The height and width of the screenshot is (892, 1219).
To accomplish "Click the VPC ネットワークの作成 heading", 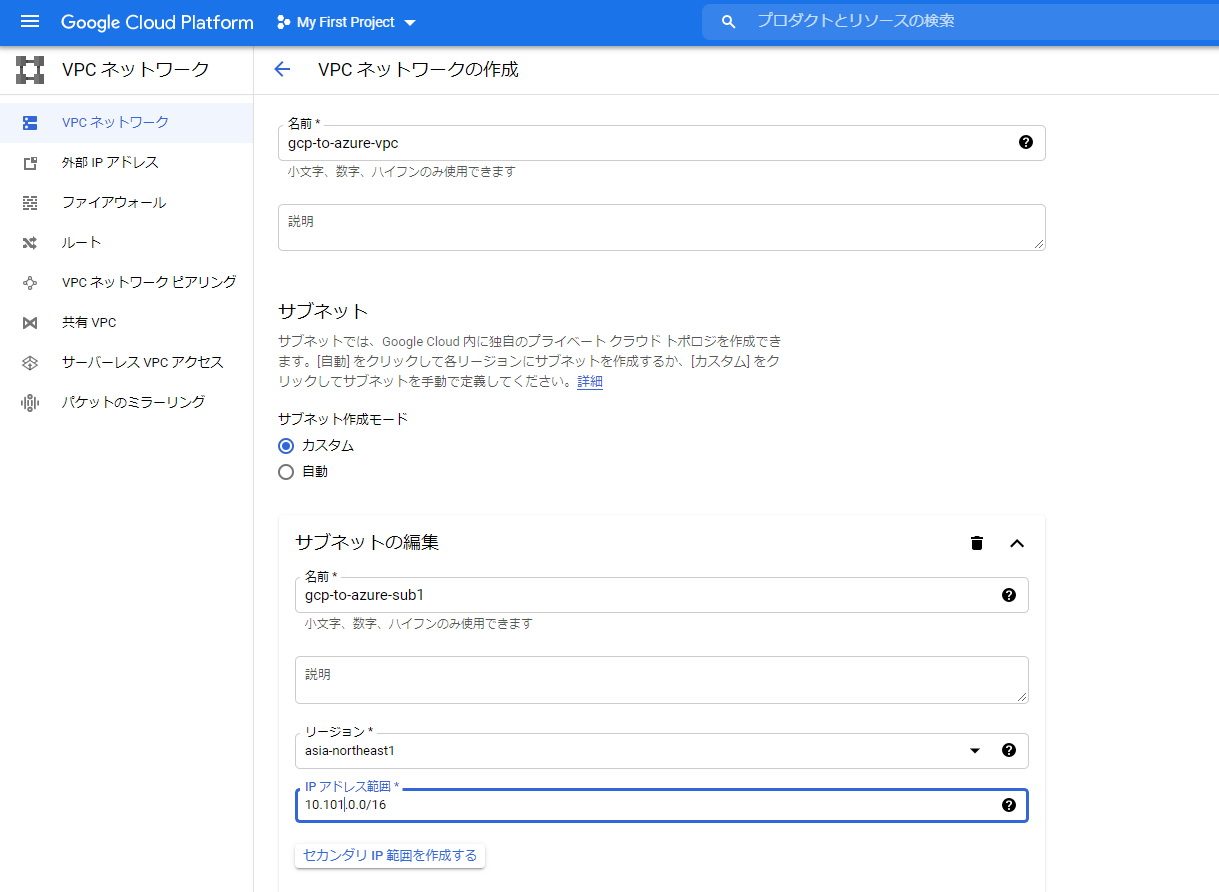I will point(418,69).
